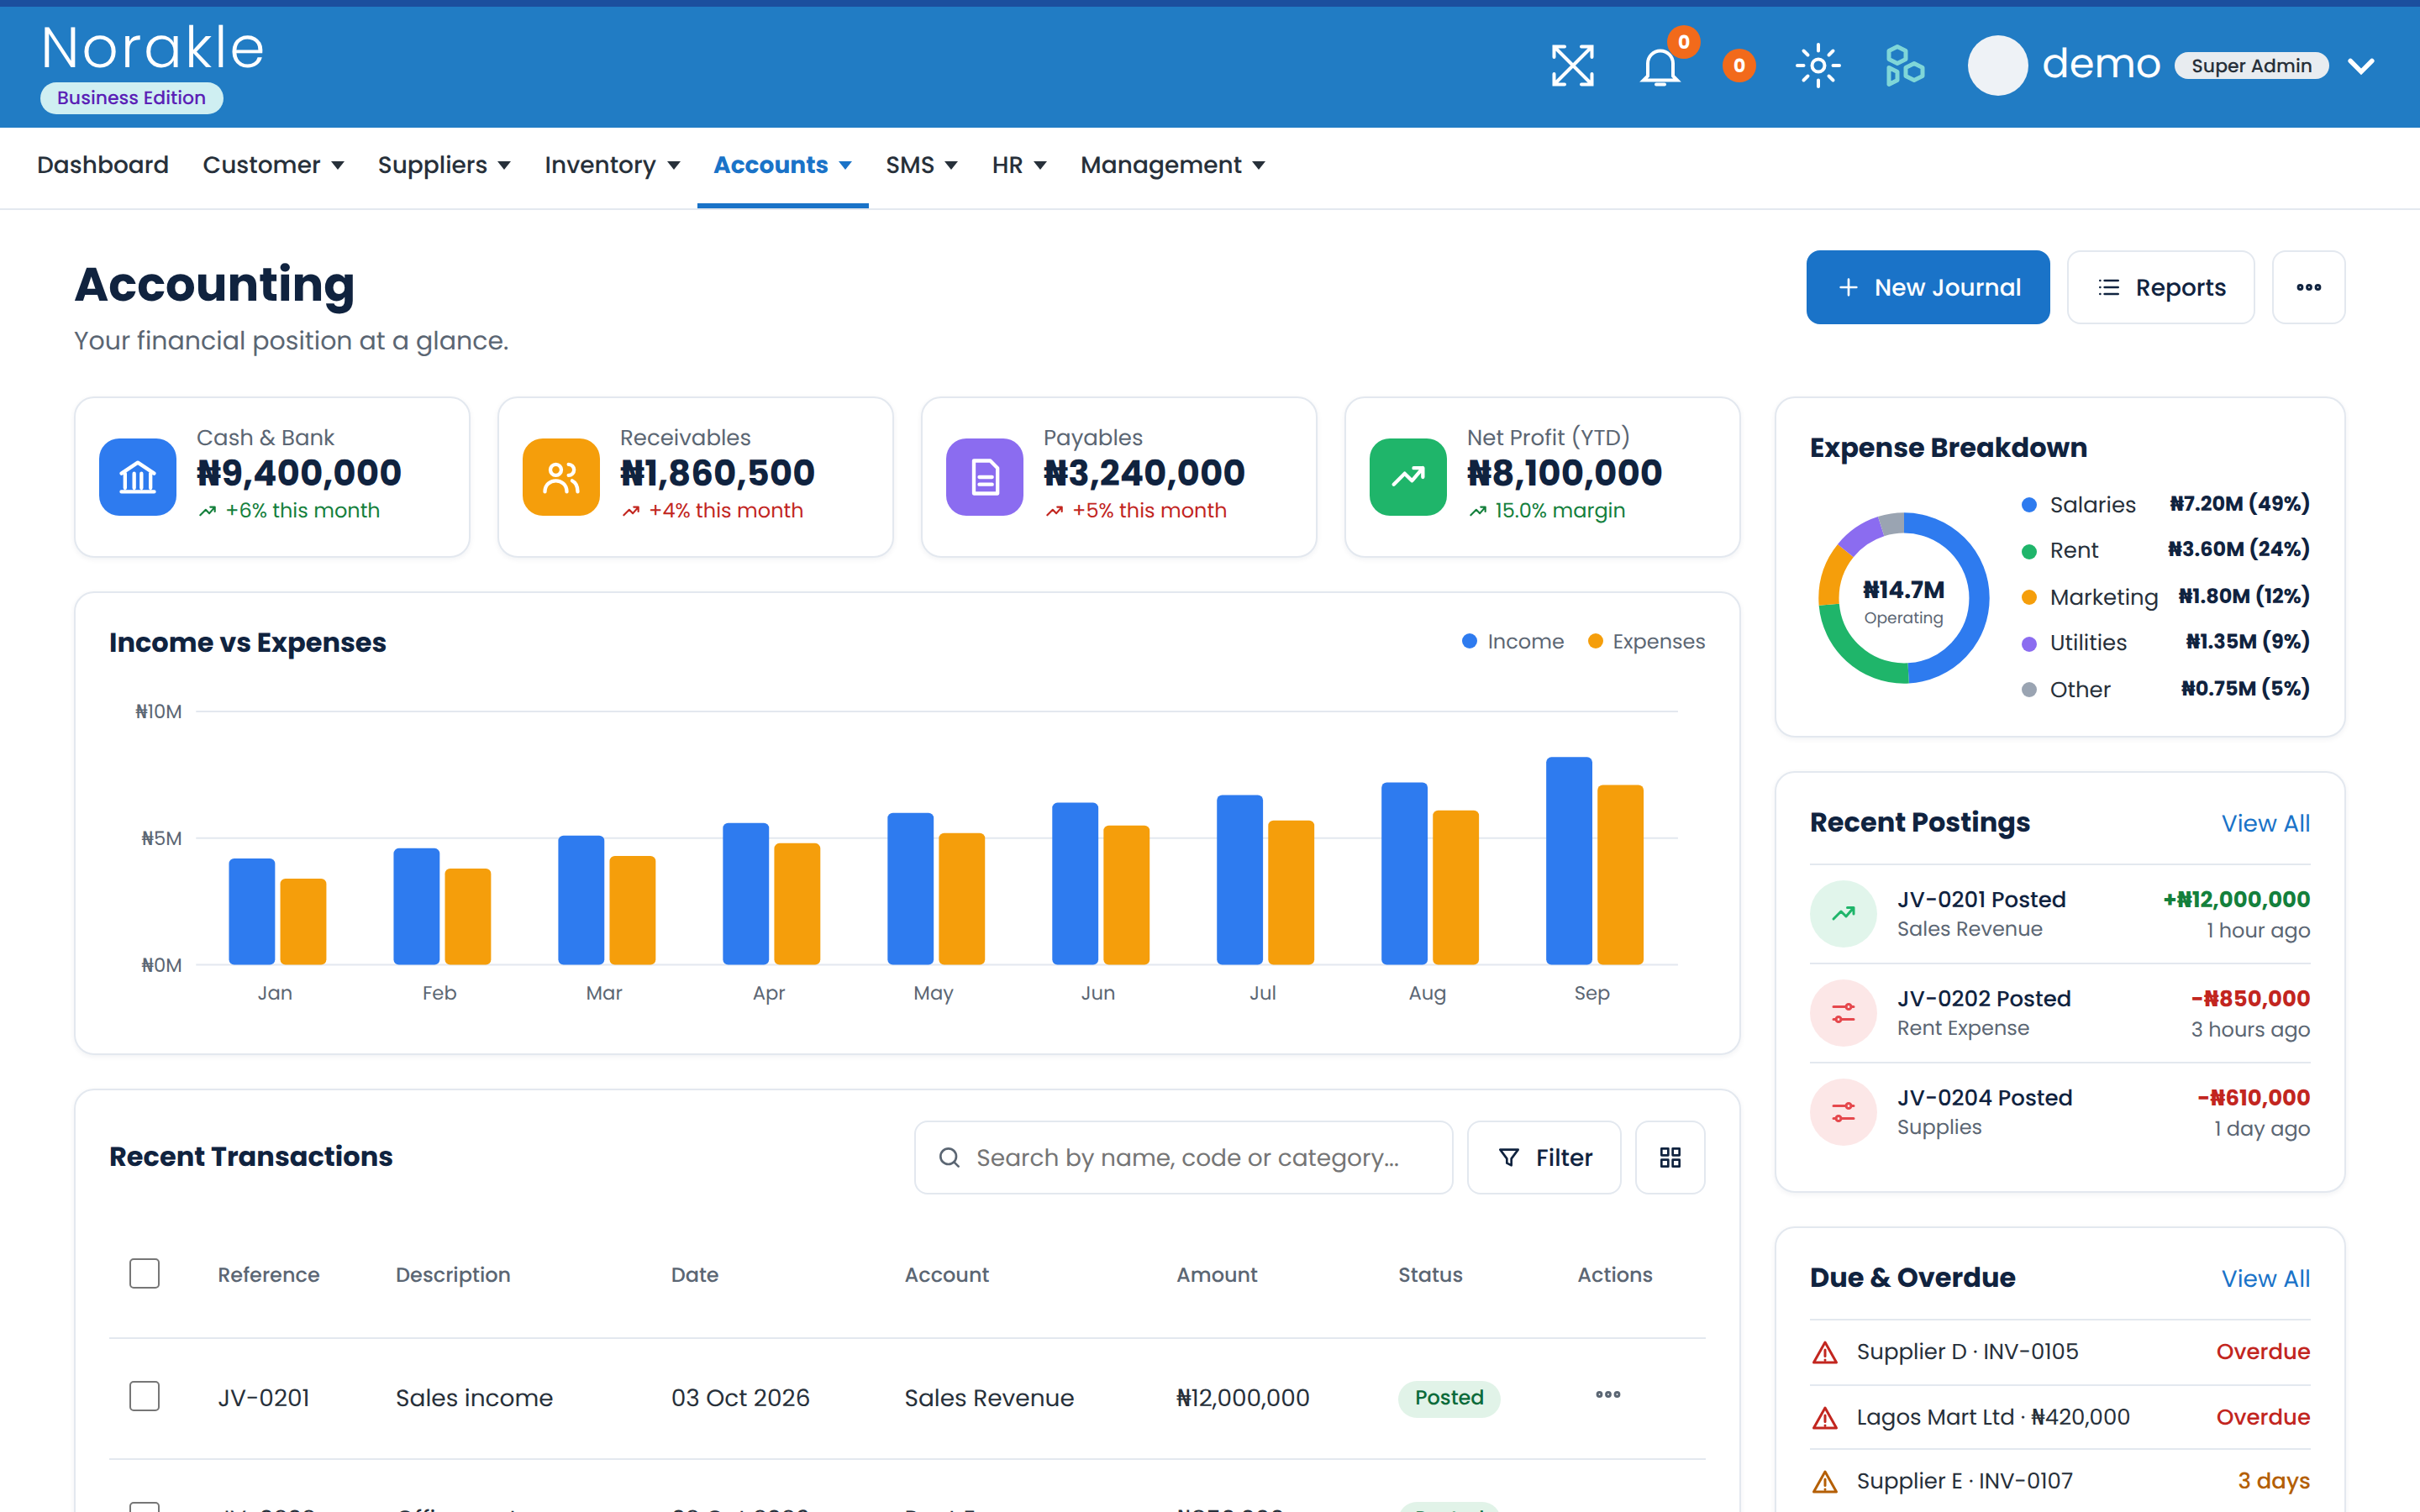Click the New Journal button
2420x1512 pixels.
tap(1927, 287)
